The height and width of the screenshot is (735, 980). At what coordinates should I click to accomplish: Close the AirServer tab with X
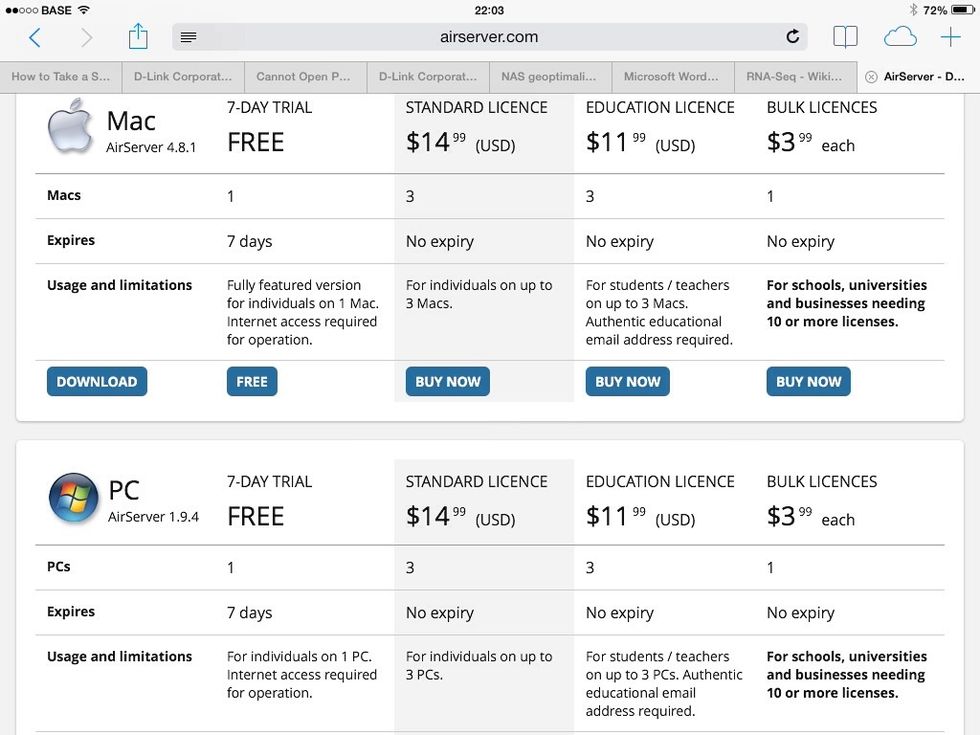point(870,77)
